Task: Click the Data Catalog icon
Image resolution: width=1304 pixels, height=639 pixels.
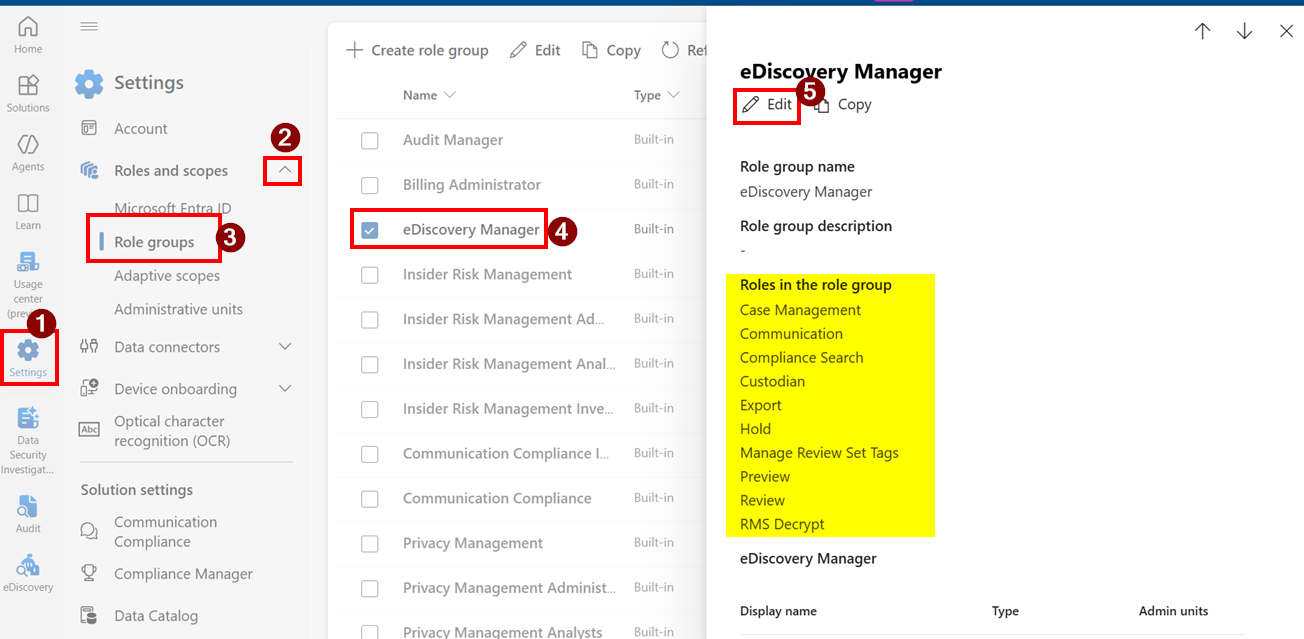Action: (x=89, y=615)
